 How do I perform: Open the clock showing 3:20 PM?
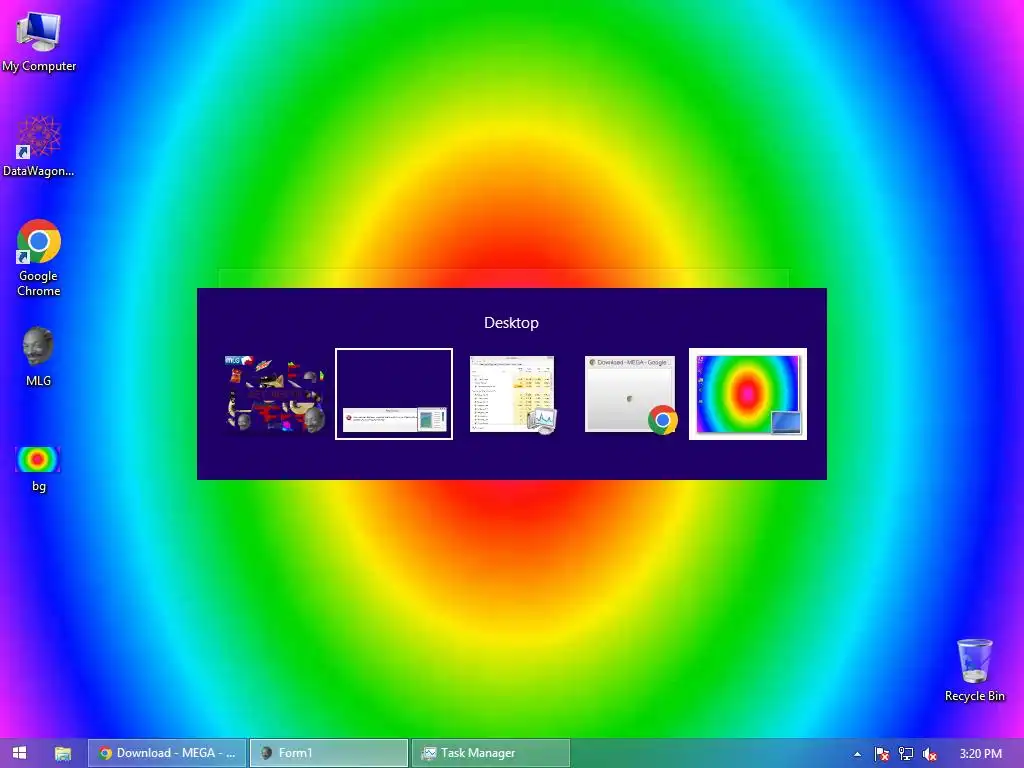[x=980, y=754]
